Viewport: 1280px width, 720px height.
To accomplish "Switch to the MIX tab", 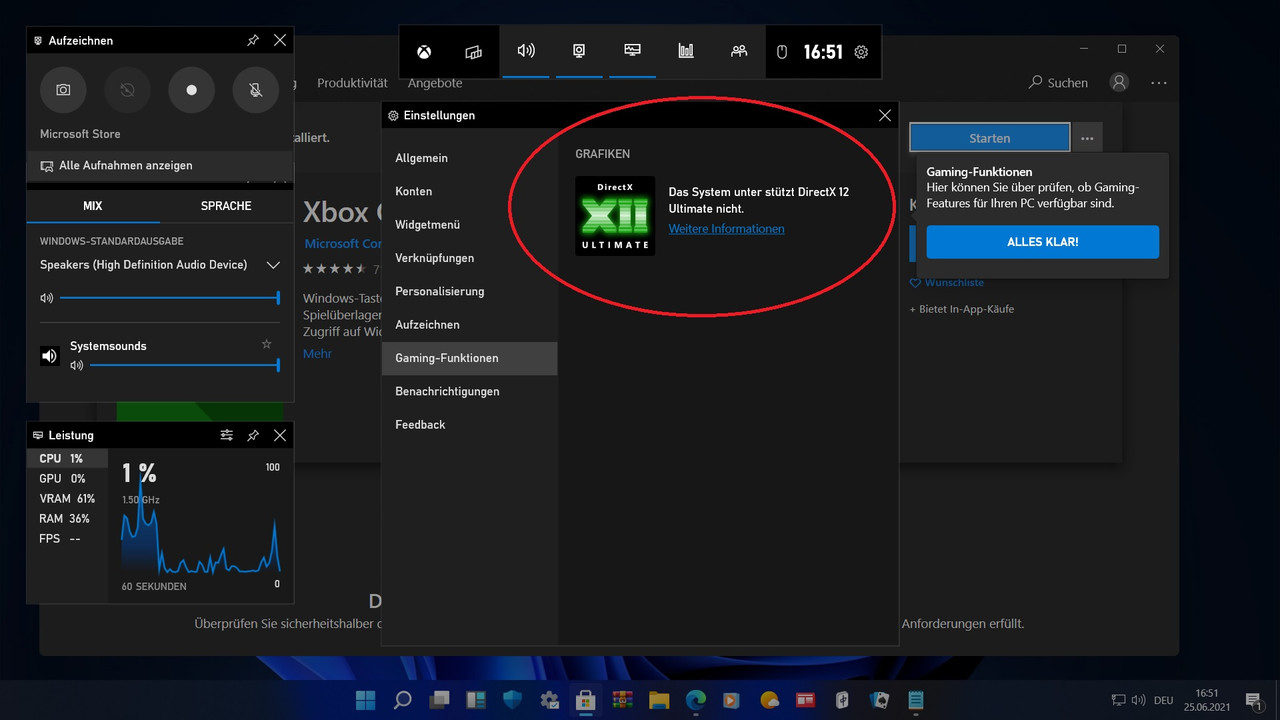I will [x=93, y=206].
